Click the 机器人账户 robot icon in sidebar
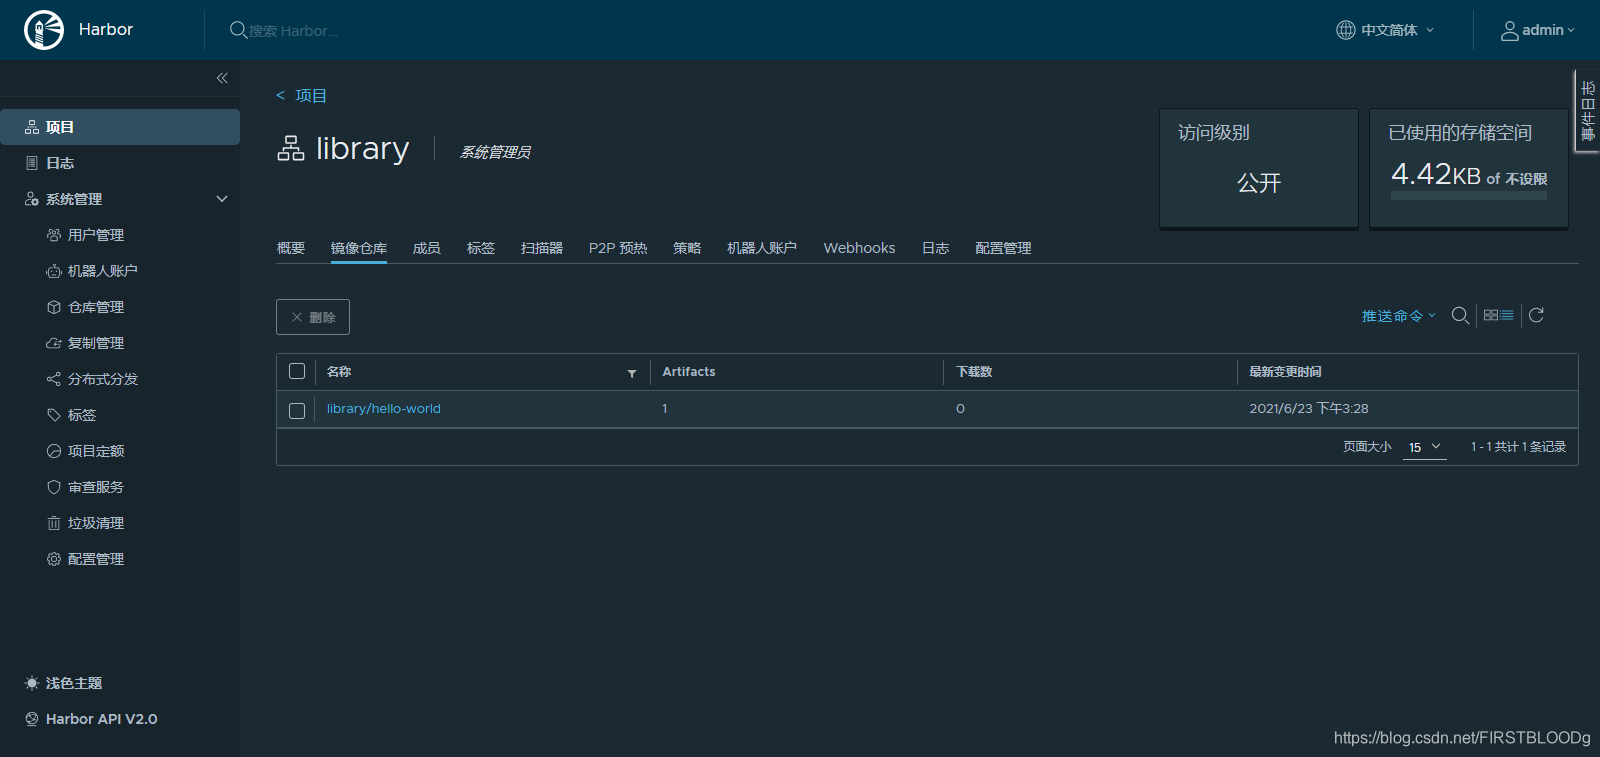 54,271
